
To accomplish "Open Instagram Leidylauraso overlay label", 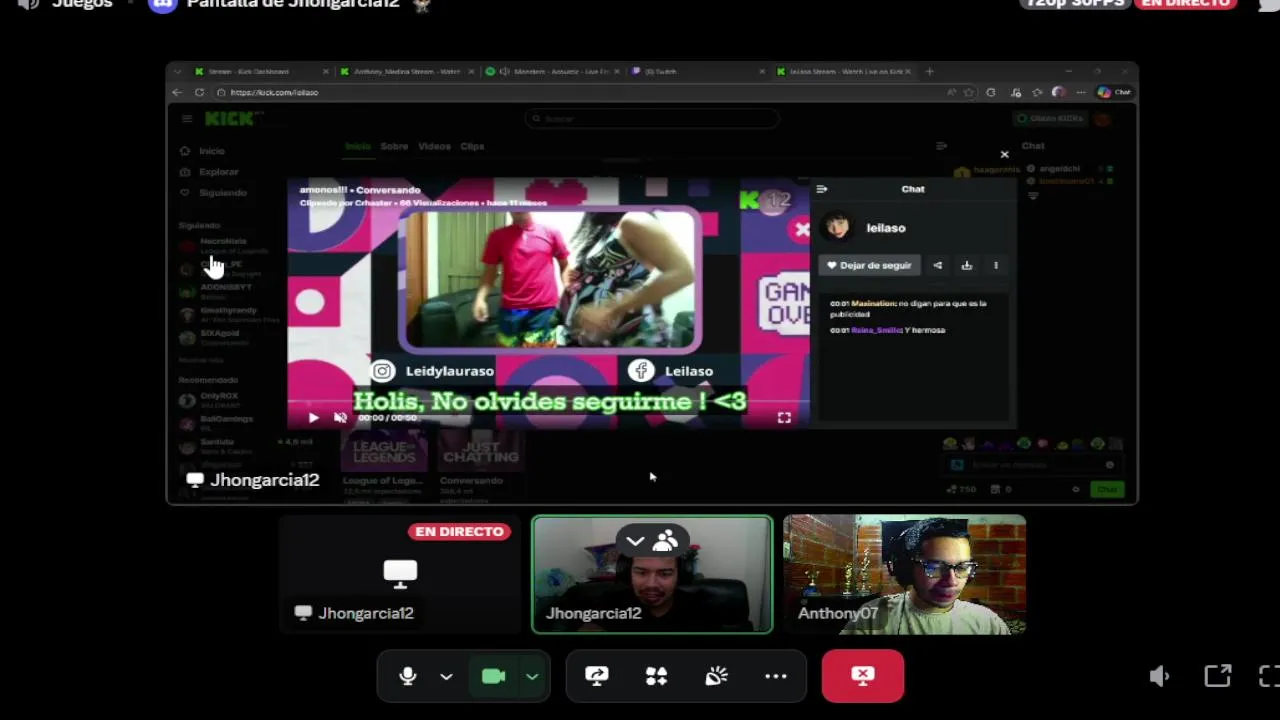I will 433,371.
